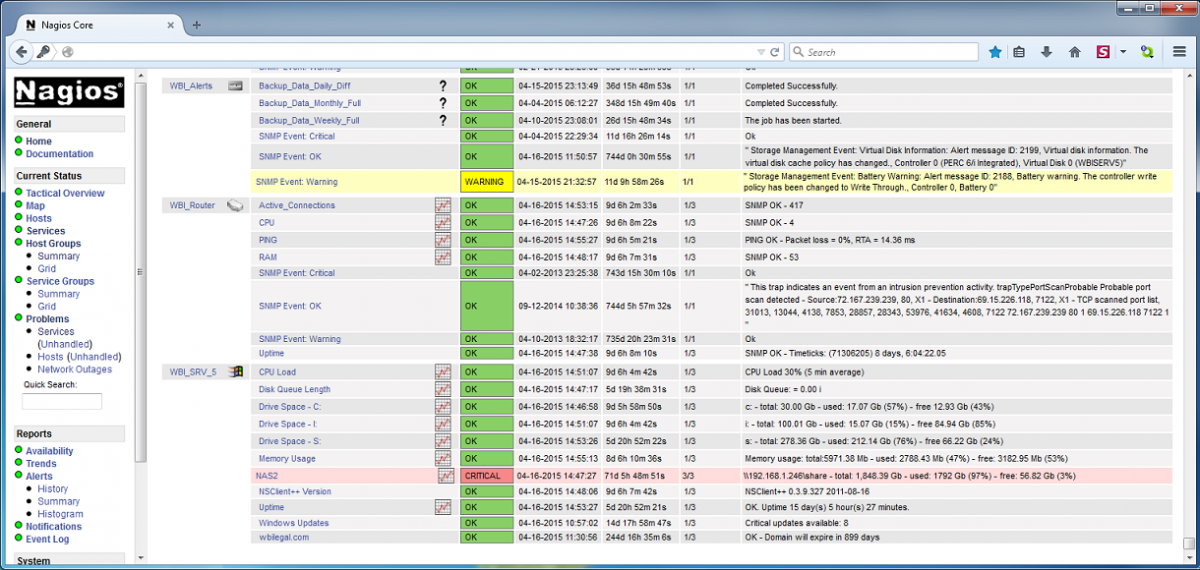
Task: Open the Home link in sidebar
Action: click(x=38, y=141)
